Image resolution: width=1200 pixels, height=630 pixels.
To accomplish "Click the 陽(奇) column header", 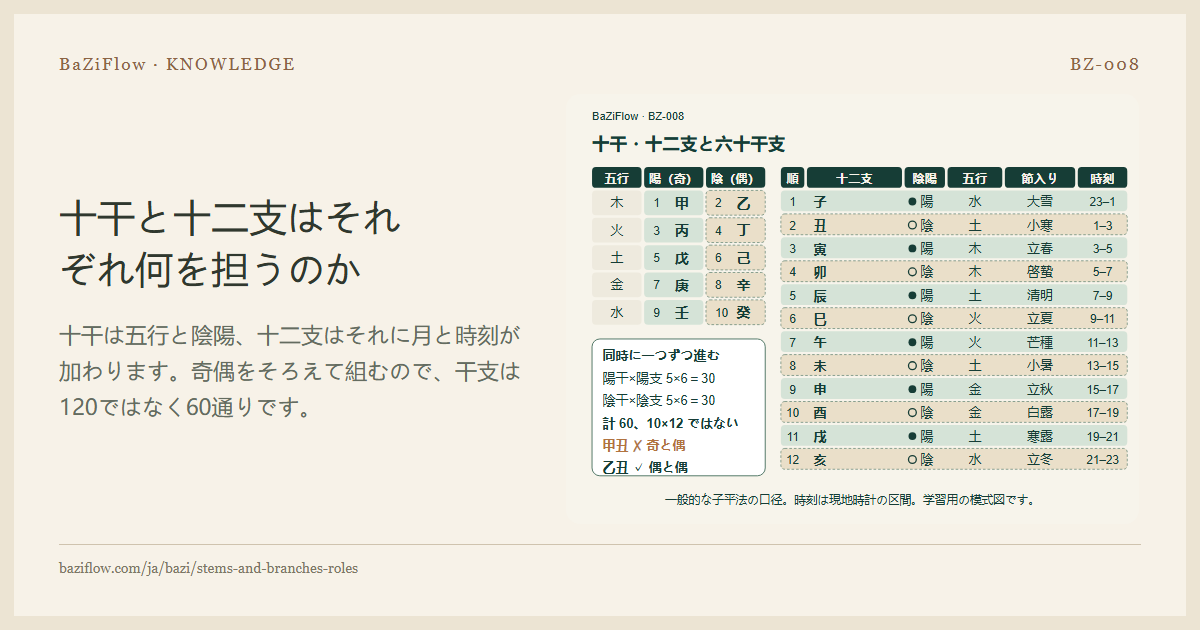I will [672, 178].
